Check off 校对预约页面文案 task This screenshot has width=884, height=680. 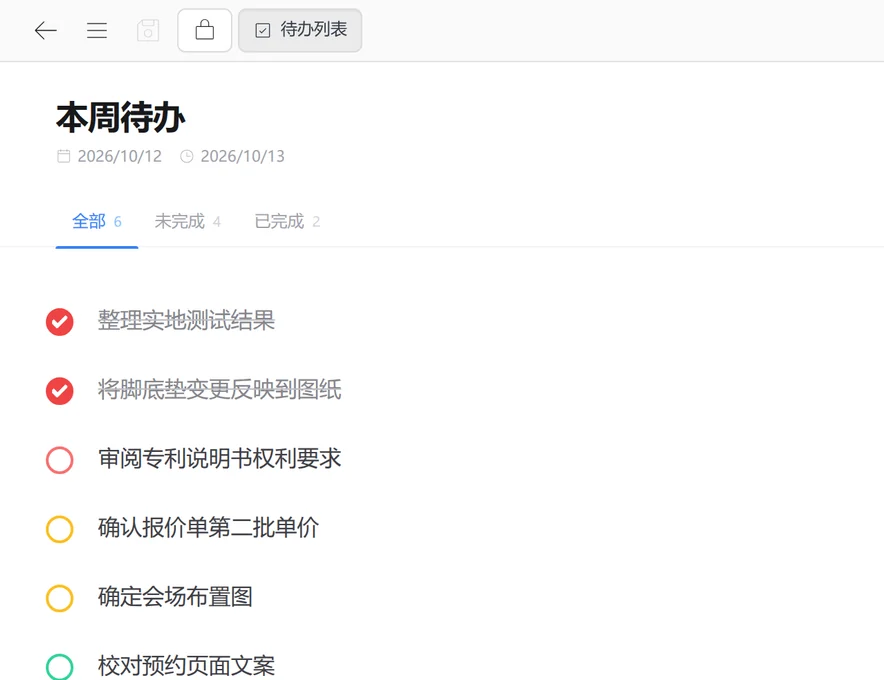pos(60,666)
